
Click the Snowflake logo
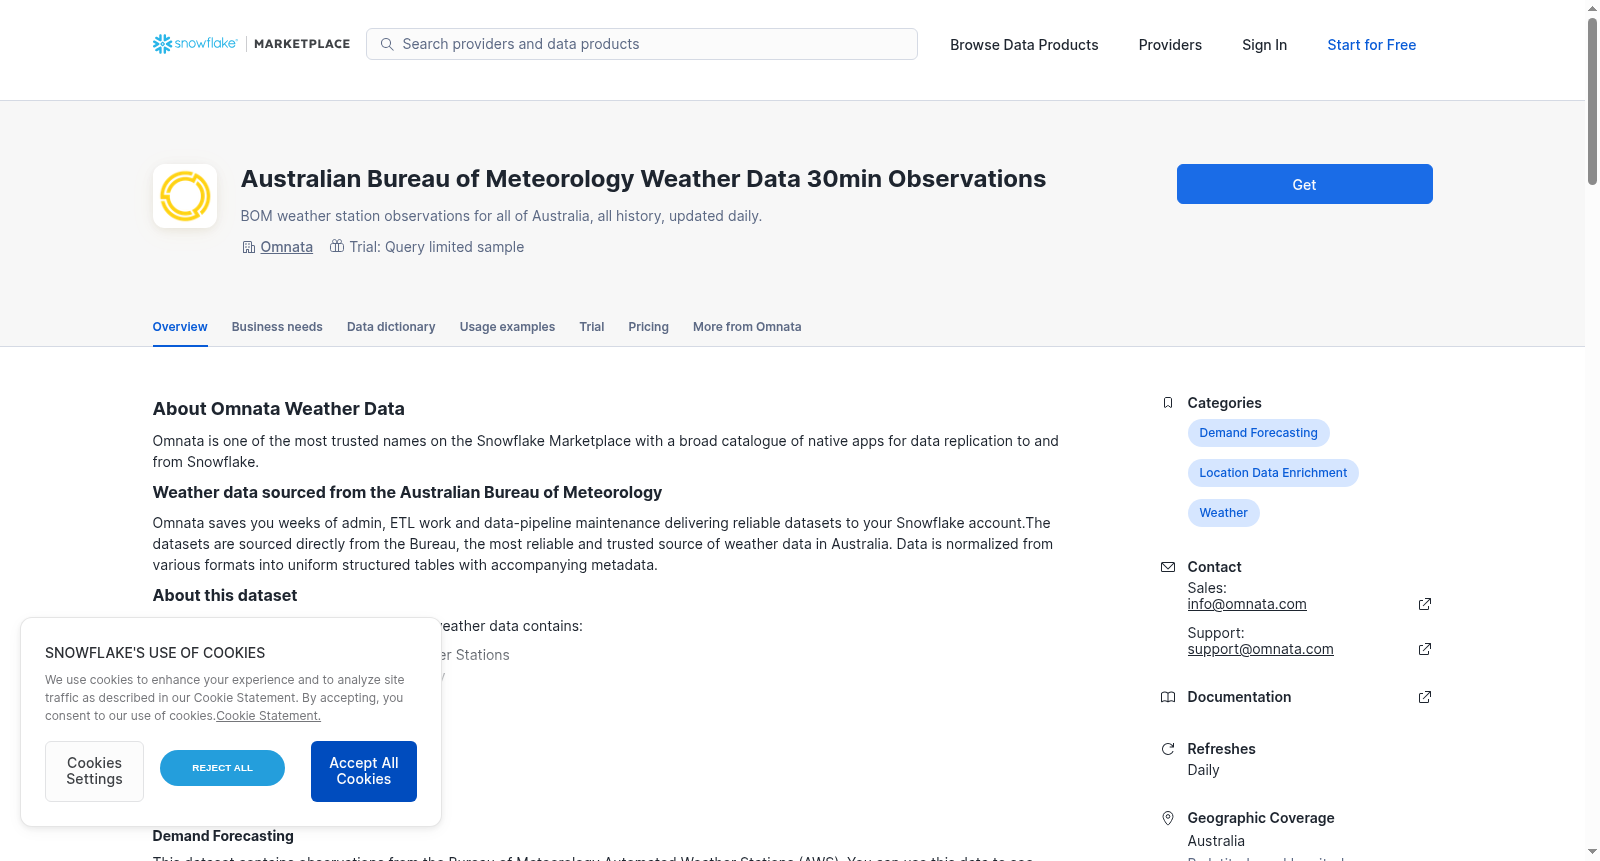[x=195, y=44]
